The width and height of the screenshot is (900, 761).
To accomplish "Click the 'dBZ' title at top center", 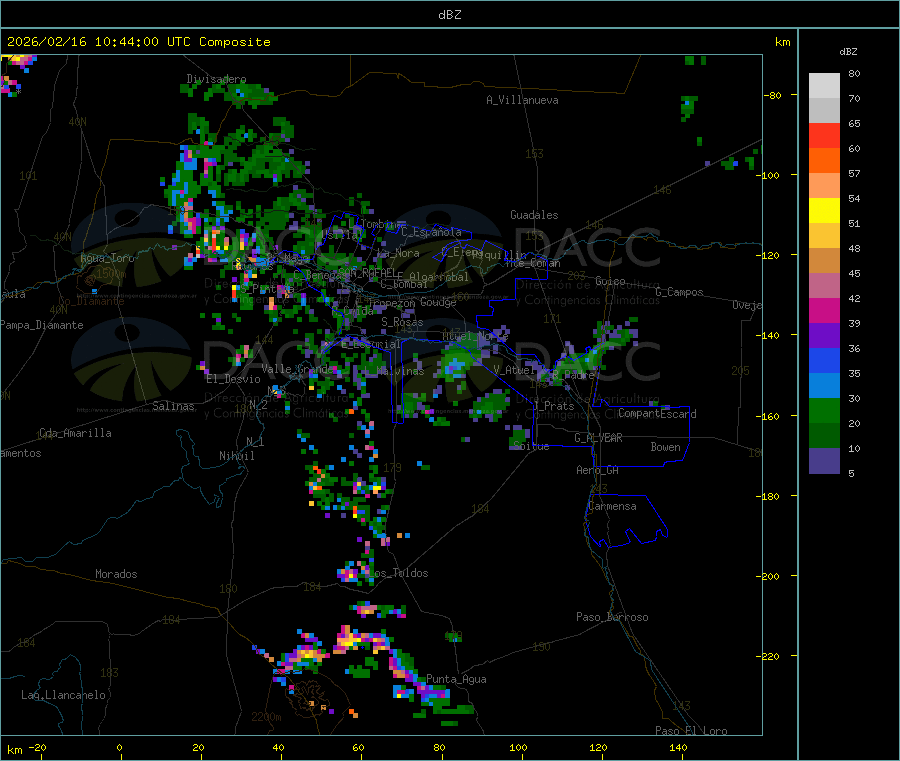I will [x=449, y=15].
